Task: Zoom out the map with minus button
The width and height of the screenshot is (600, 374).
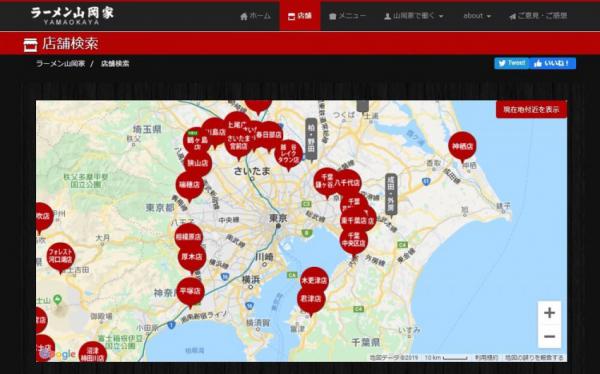Action: point(549,336)
